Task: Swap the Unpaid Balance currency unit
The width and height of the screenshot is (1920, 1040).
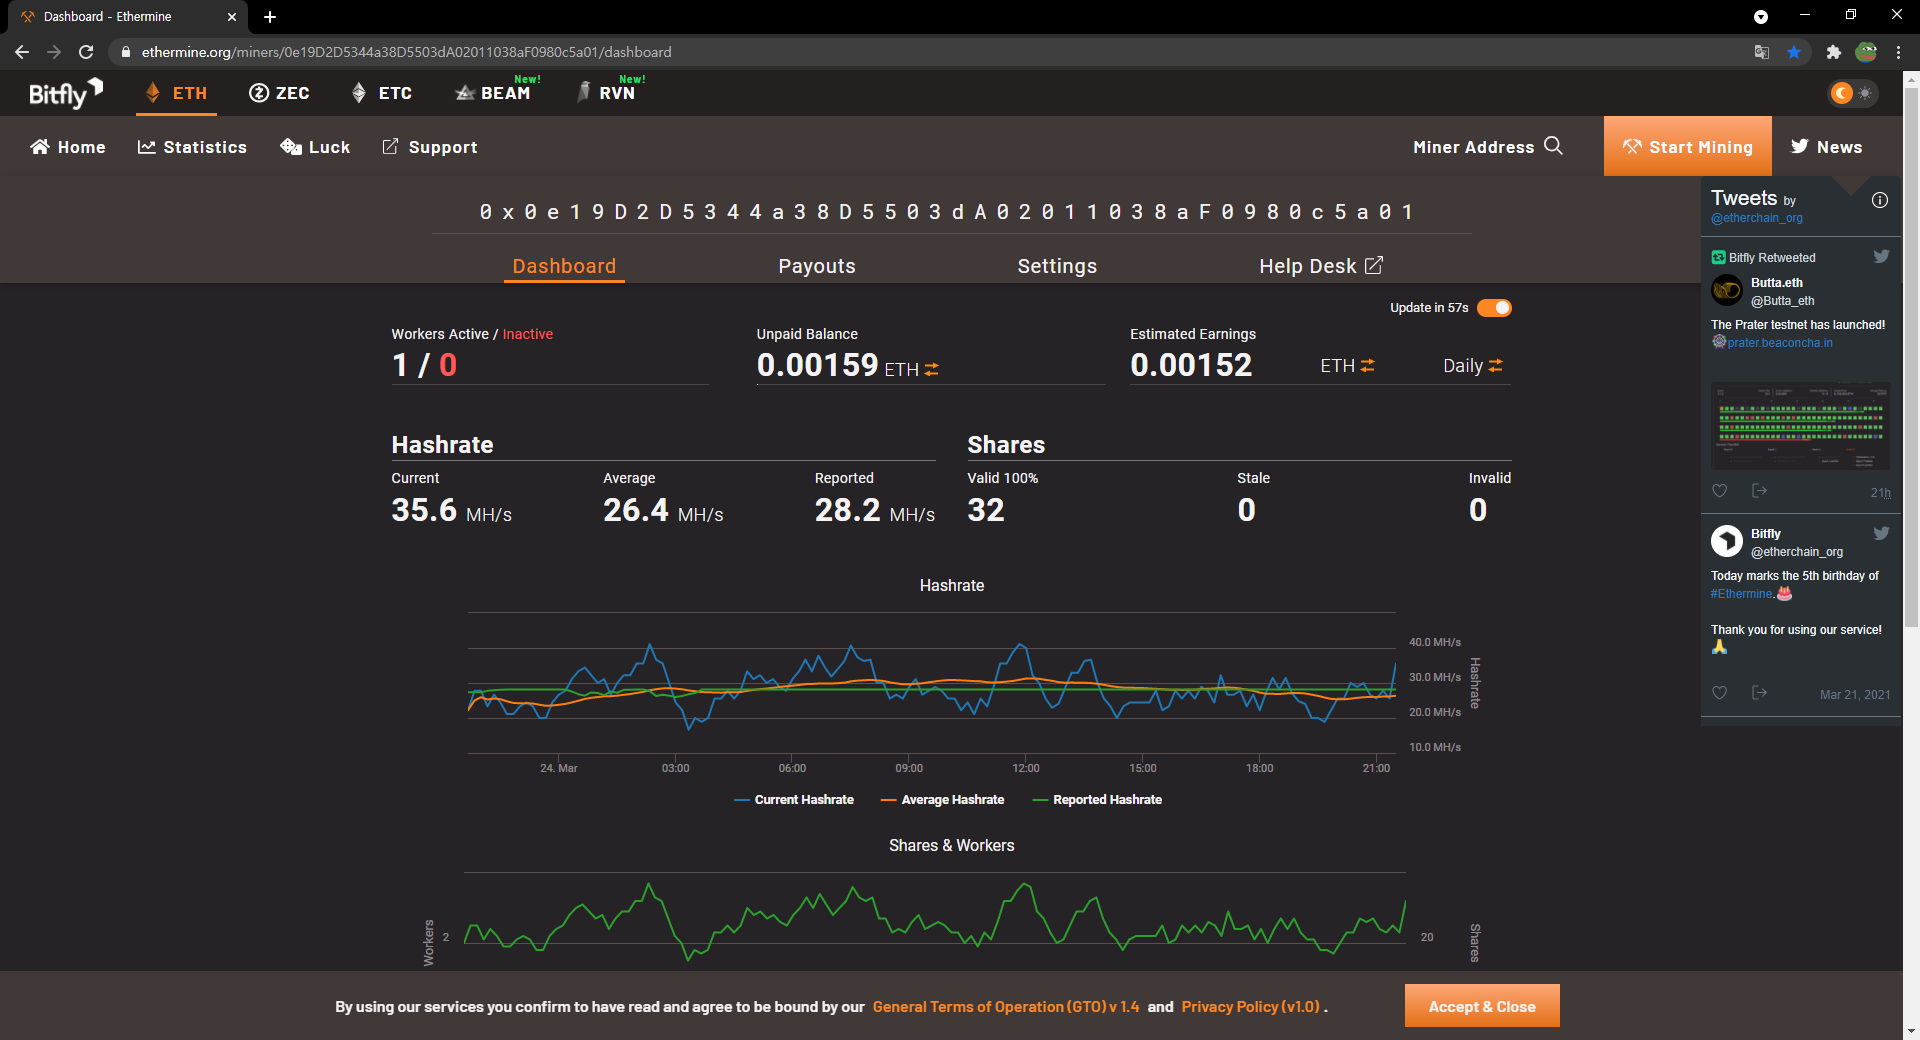Action: click(931, 369)
